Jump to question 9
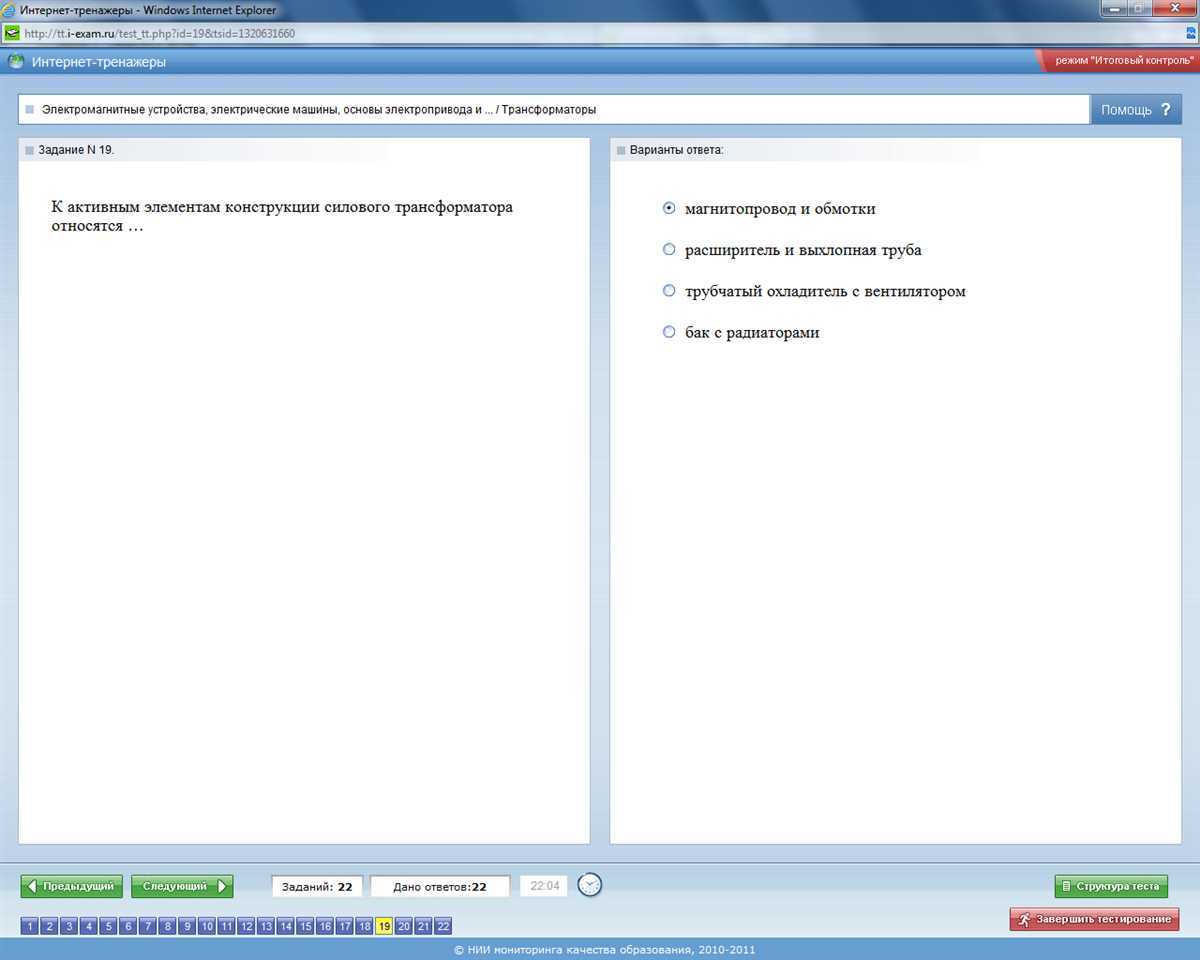Screen dimensions: 1200x960 [187, 926]
